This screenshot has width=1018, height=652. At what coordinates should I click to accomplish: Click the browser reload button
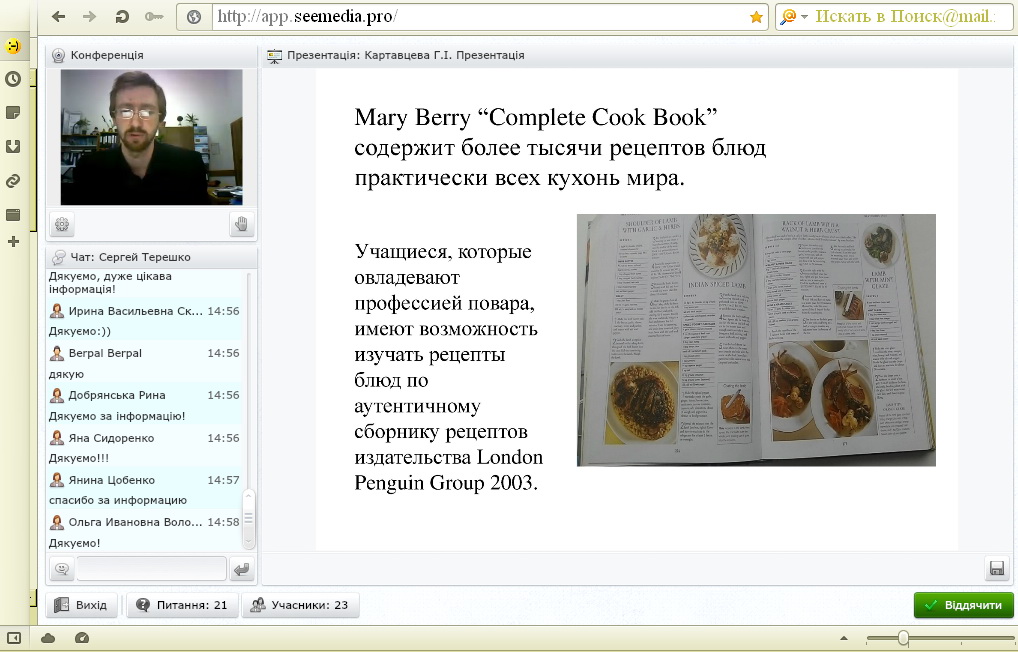point(122,16)
